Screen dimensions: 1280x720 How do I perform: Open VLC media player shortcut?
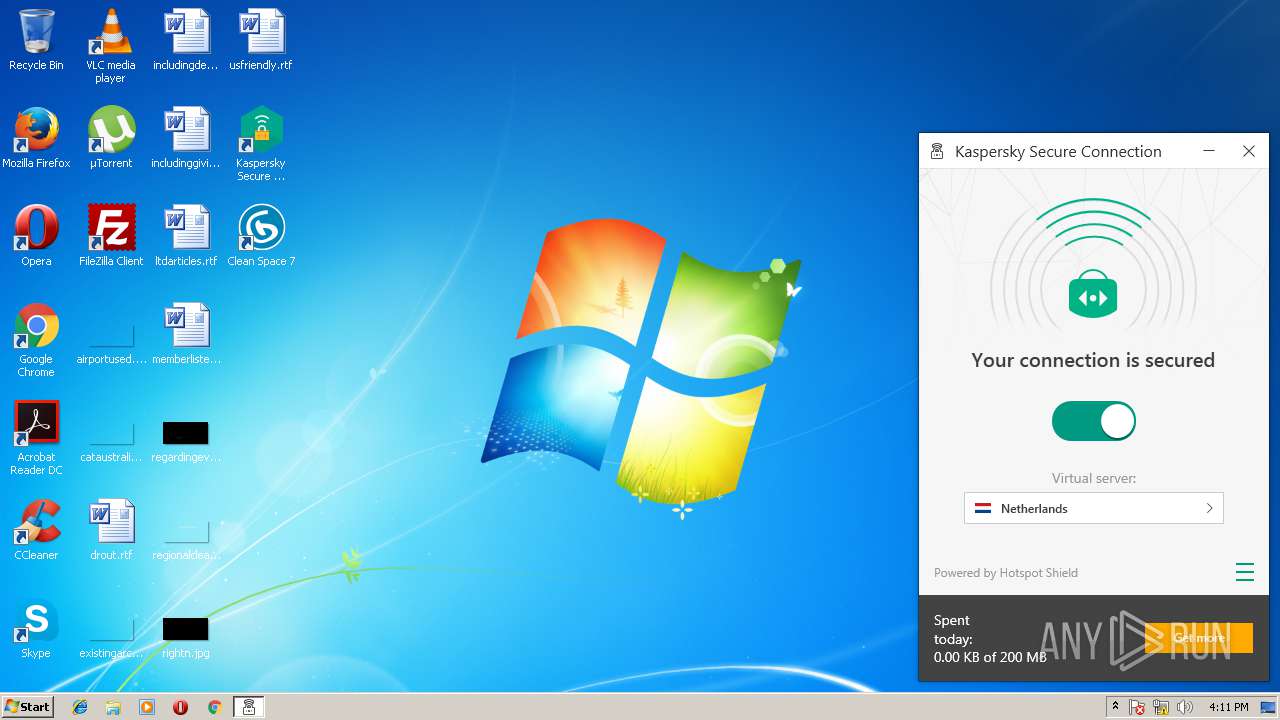(111, 46)
